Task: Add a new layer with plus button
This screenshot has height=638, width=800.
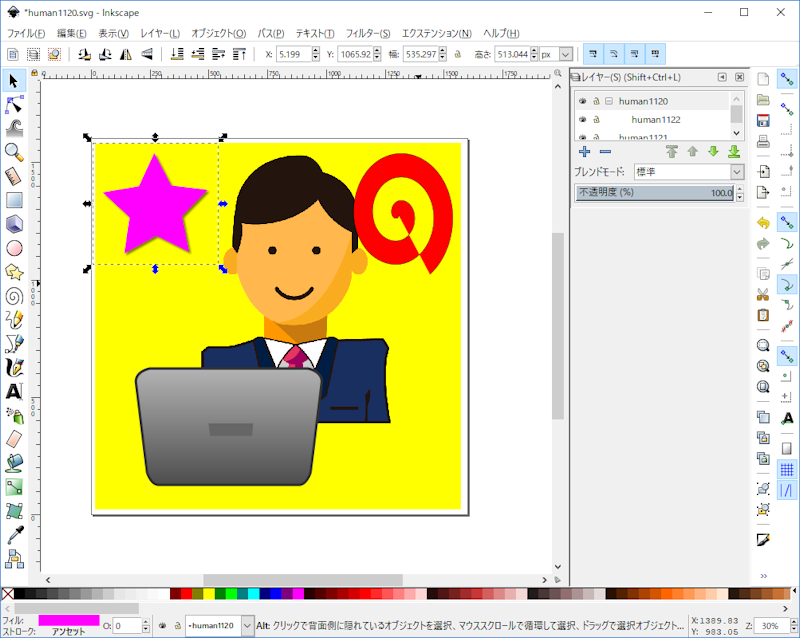Action: point(585,151)
